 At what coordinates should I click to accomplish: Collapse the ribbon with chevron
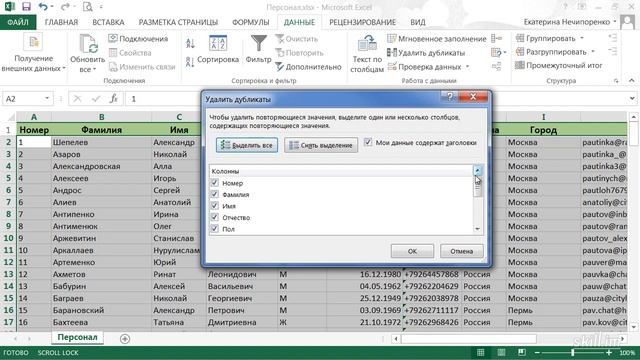coord(631,80)
